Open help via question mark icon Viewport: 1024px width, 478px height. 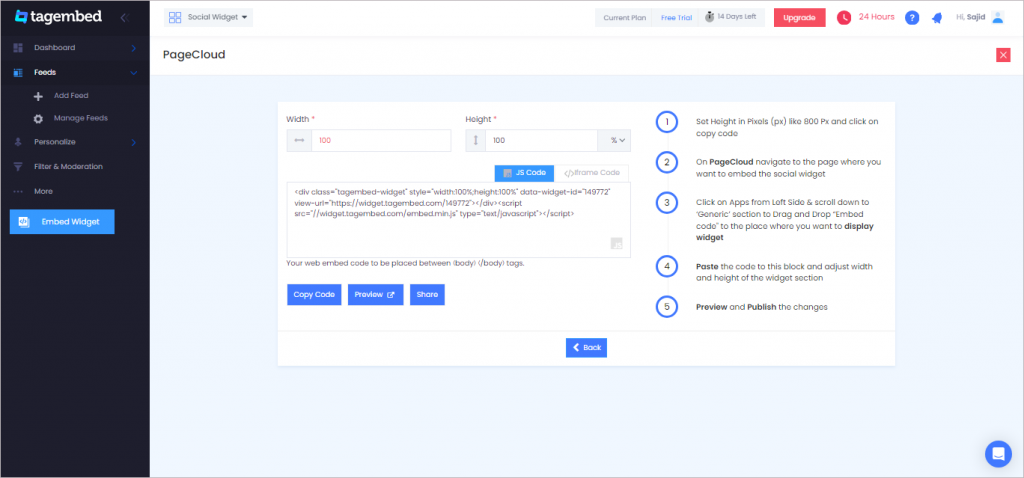point(912,18)
